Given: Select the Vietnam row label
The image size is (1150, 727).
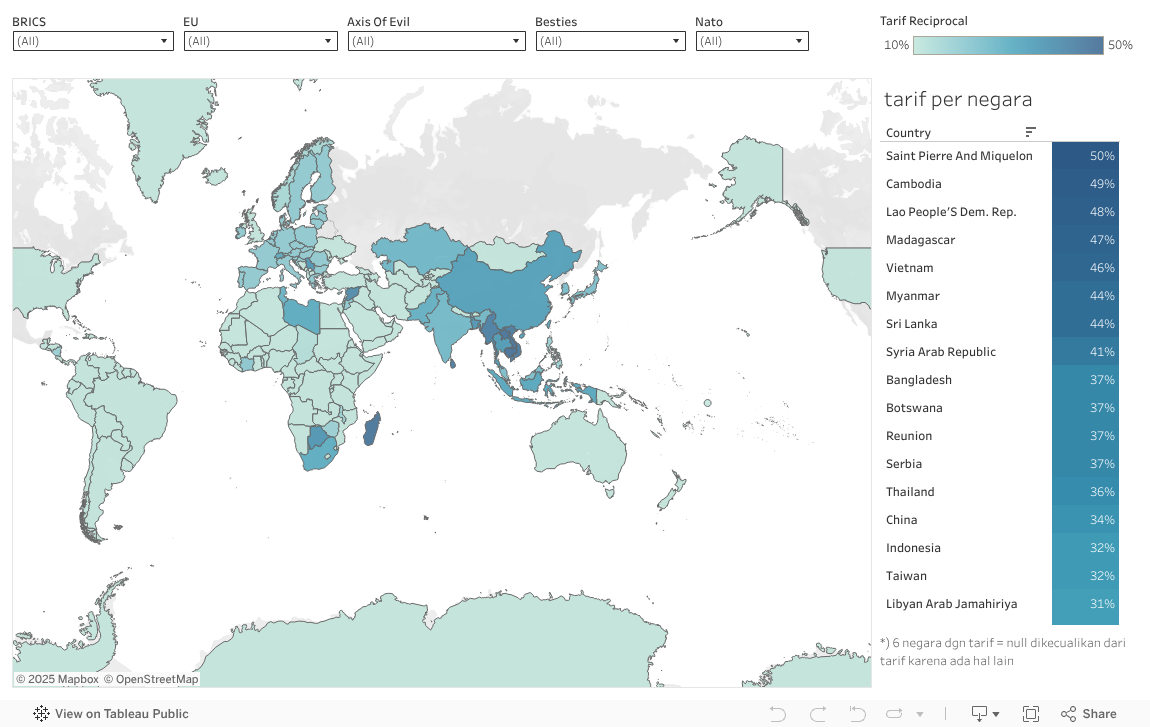Looking at the screenshot, I should click(x=909, y=268).
